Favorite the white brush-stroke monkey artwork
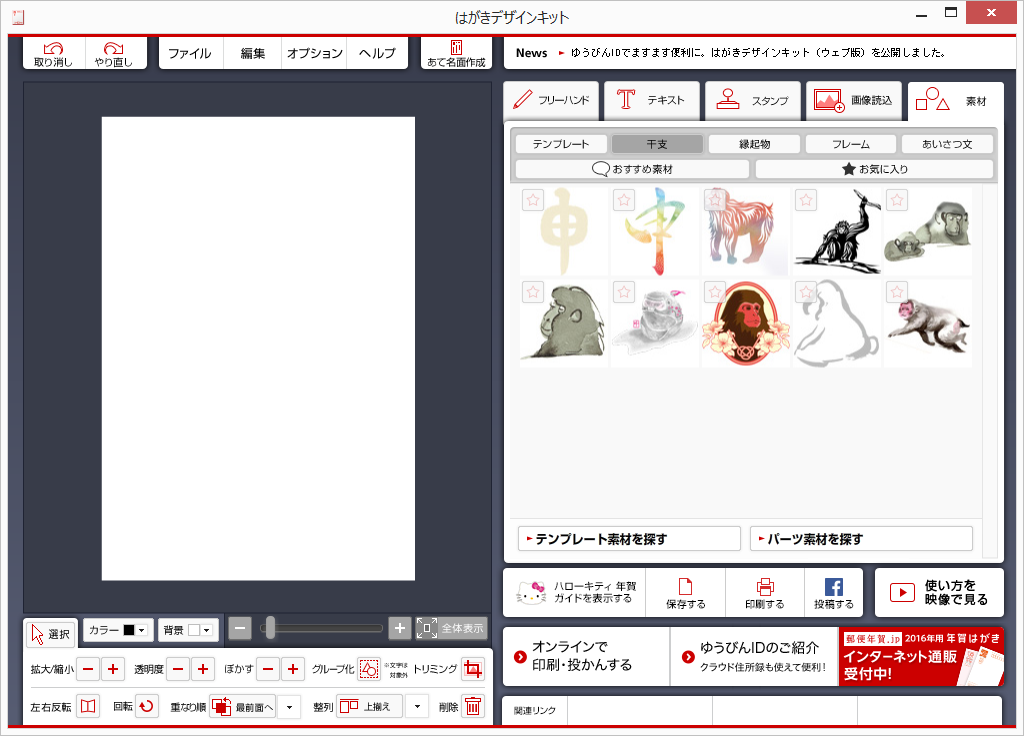This screenshot has height=736, width=1024. coord(805,293)
